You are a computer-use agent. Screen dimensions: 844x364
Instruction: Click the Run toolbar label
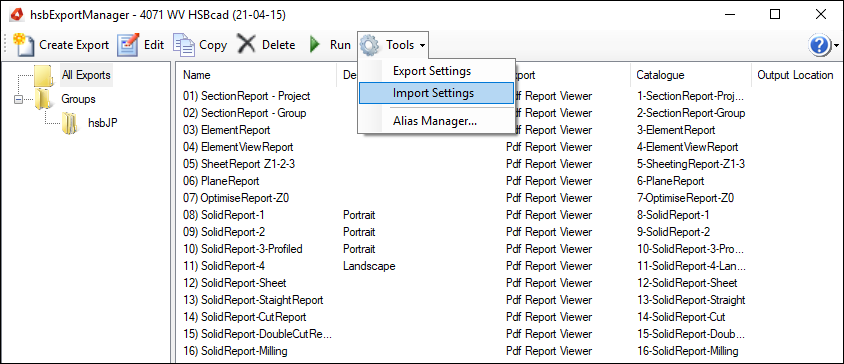[340, 45]
